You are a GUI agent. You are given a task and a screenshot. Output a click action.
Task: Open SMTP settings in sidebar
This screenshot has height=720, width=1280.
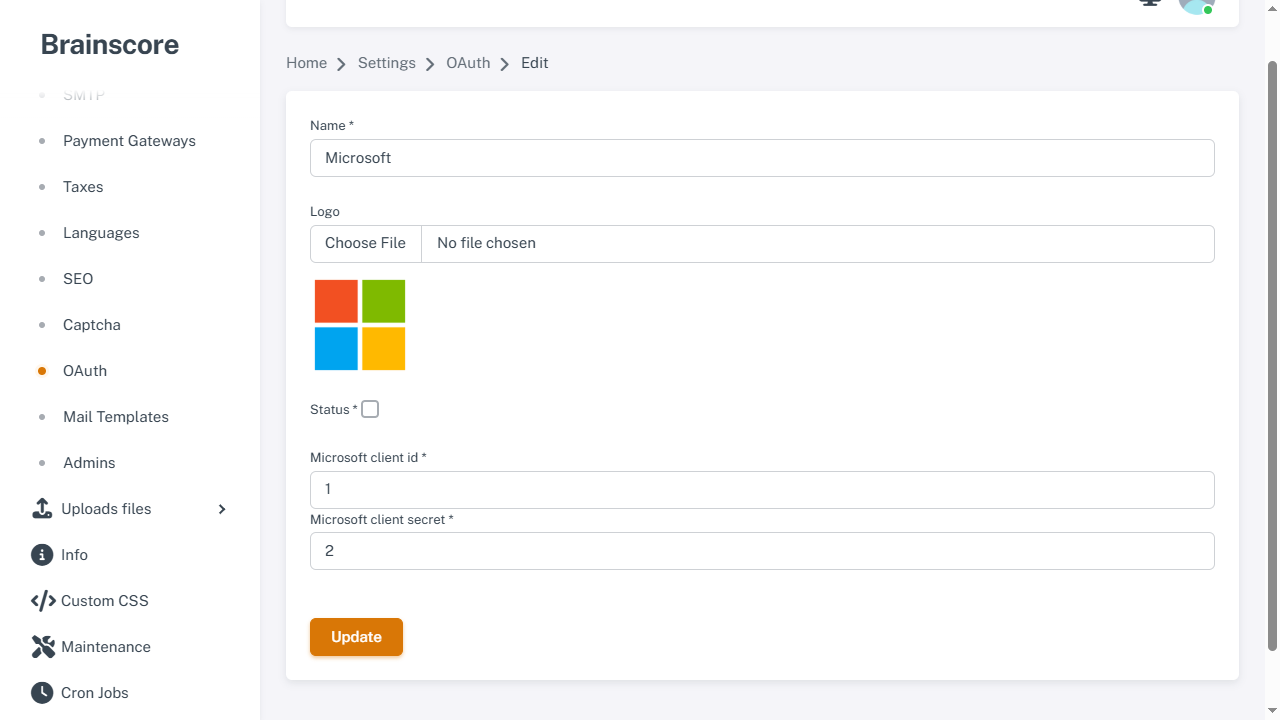coord(84,96)
